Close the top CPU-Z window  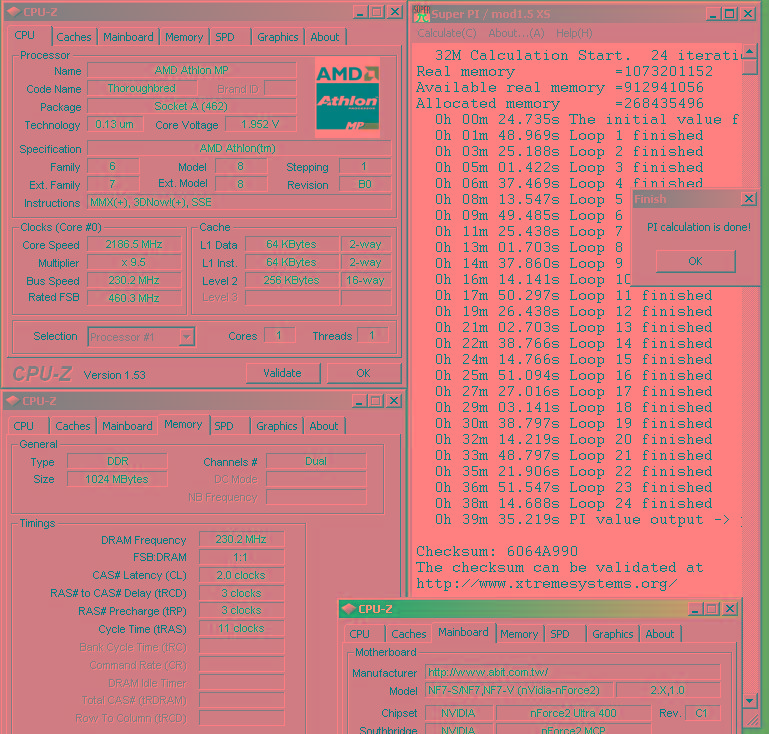pos(395,12)
